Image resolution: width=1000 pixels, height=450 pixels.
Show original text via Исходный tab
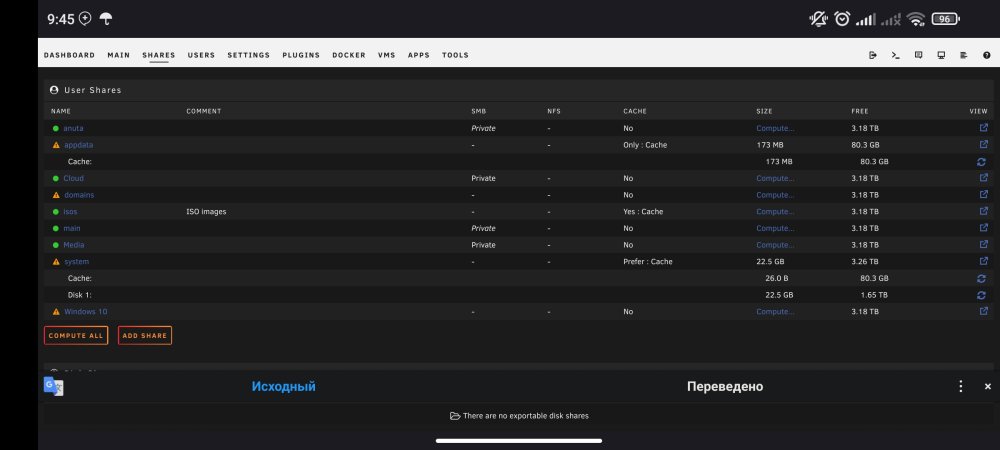point(283,386)
